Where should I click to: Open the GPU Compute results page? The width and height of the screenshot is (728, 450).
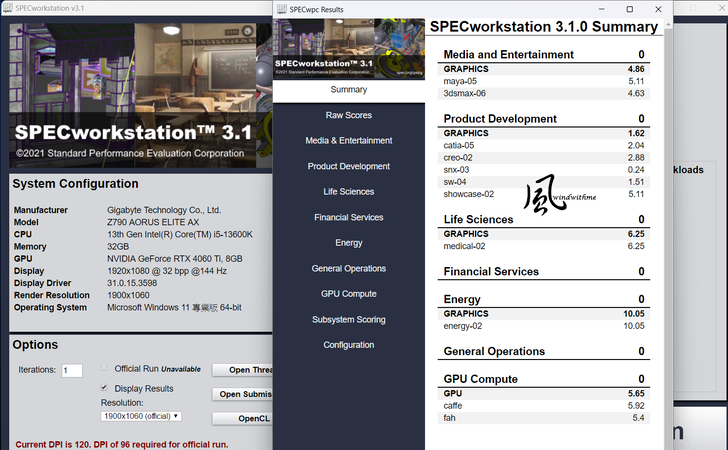(348, 294)
